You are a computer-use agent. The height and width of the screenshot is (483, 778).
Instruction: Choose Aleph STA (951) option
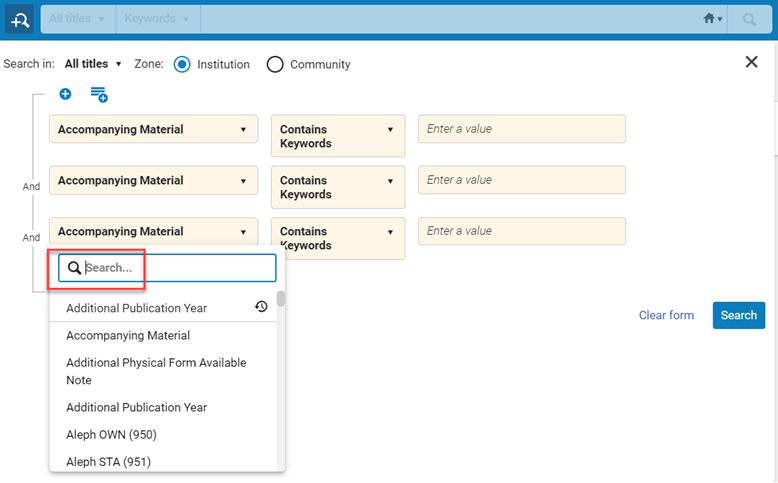163,462
